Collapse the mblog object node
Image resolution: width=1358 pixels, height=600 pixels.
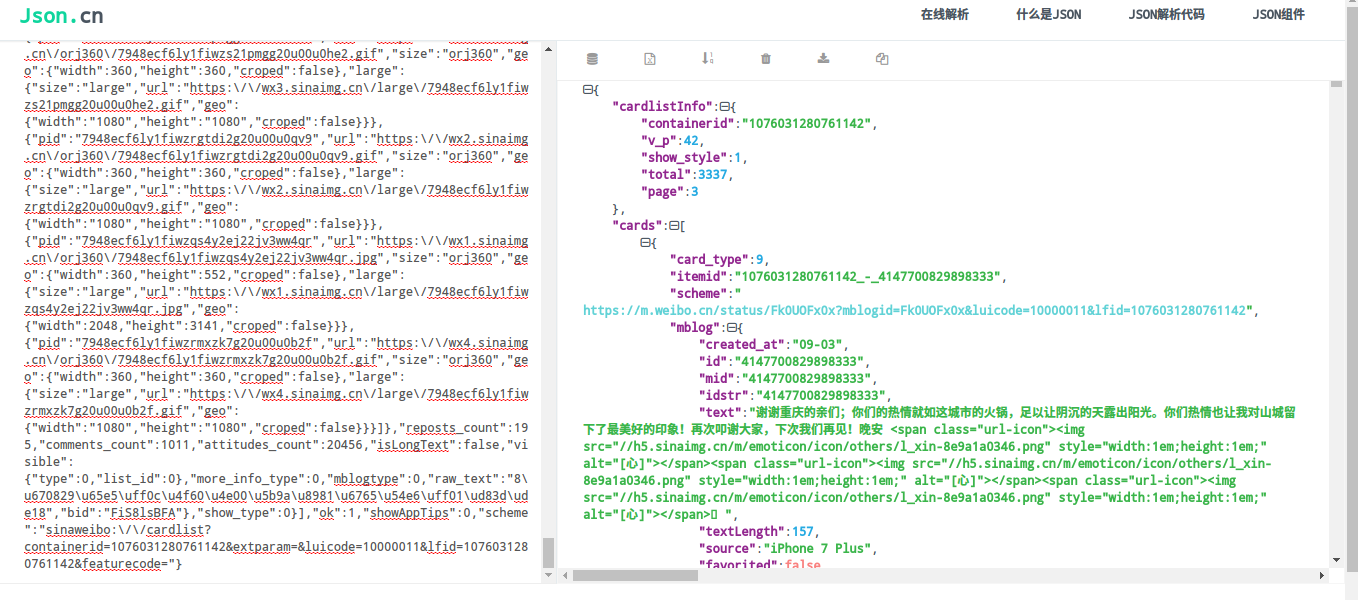732,328
